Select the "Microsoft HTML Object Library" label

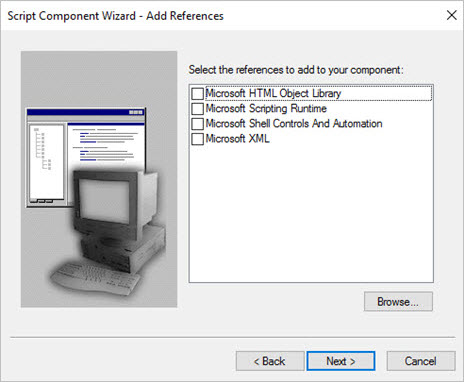[x=273, y=93]
